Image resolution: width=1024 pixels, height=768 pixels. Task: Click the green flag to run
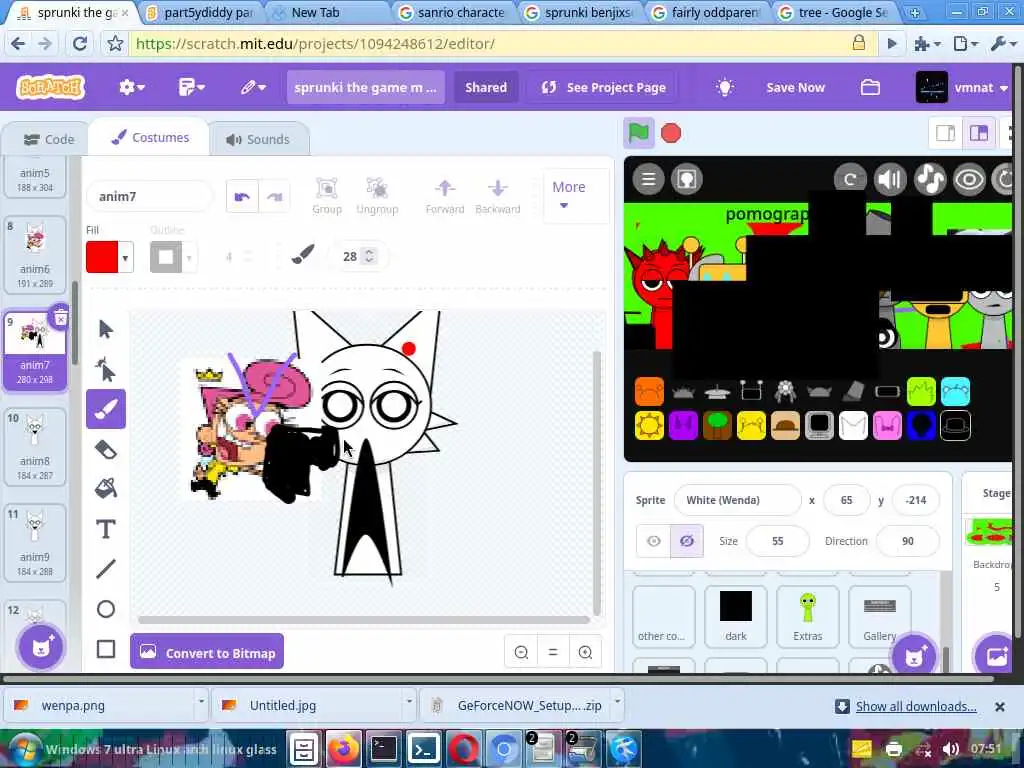639,133
